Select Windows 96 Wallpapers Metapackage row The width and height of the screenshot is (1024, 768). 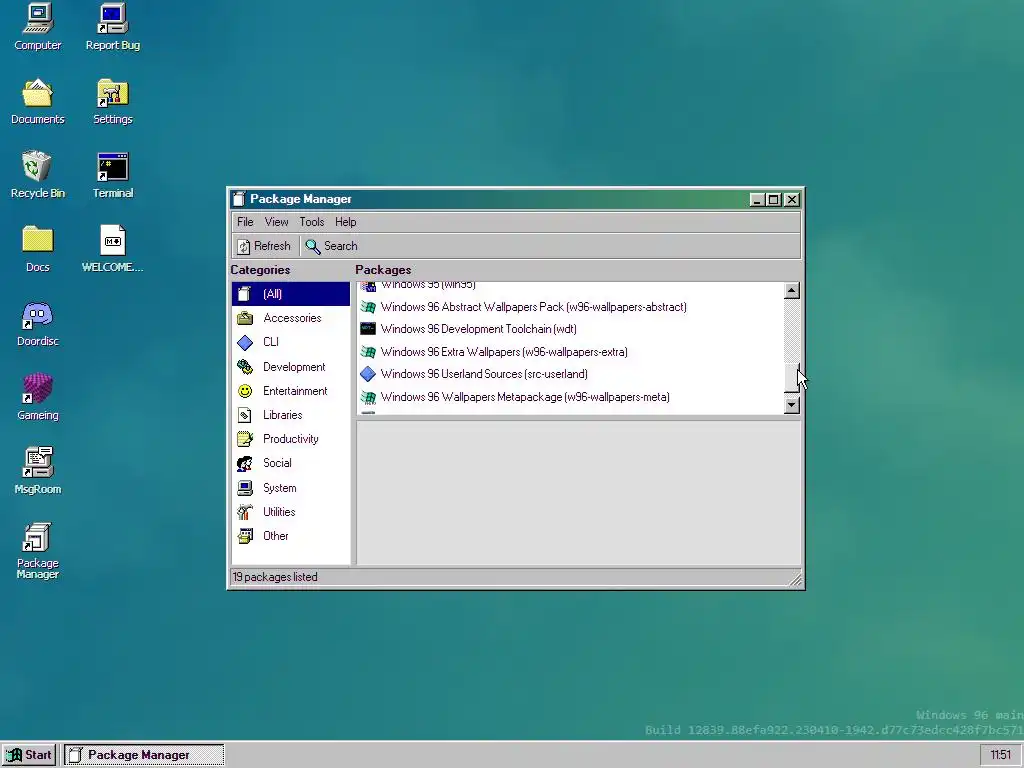click(x=570, y=397)
